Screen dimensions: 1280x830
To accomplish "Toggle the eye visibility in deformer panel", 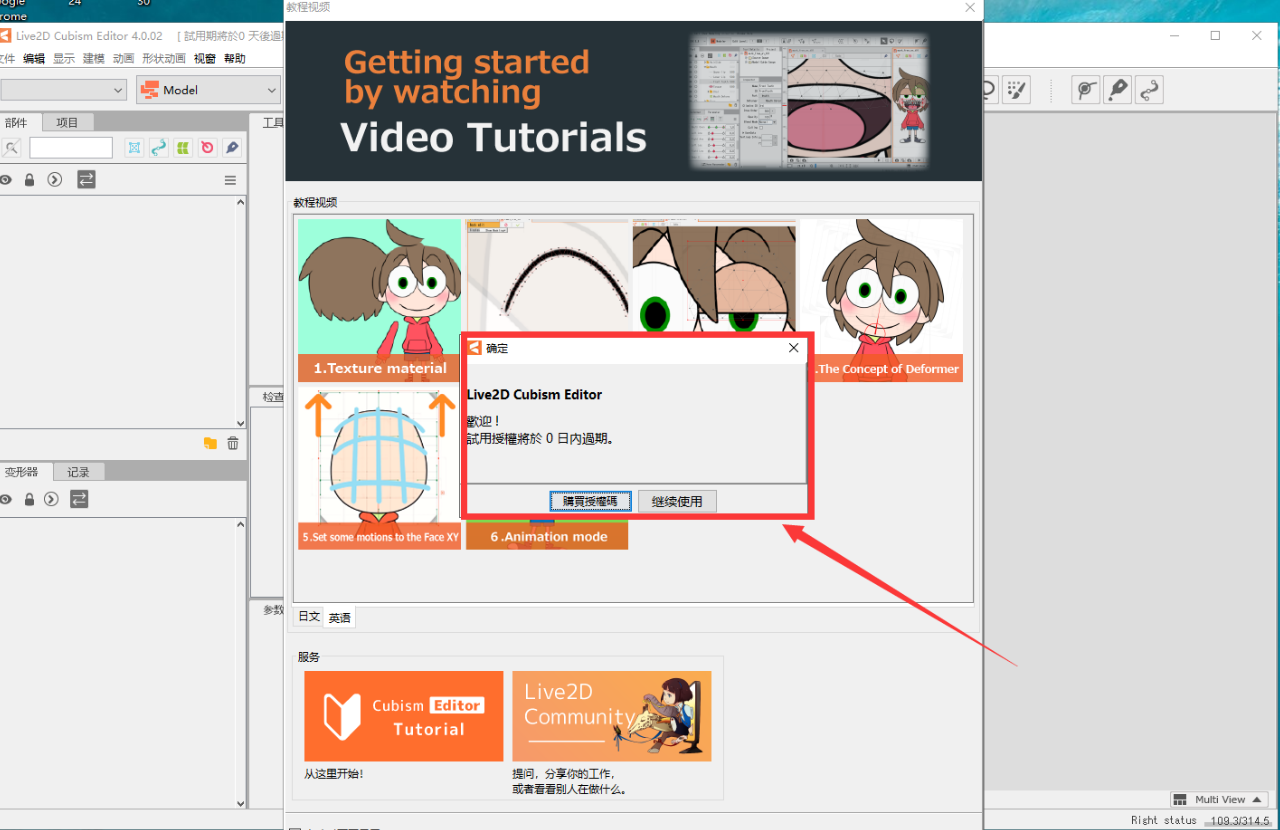I will click(x=5, y=499).
